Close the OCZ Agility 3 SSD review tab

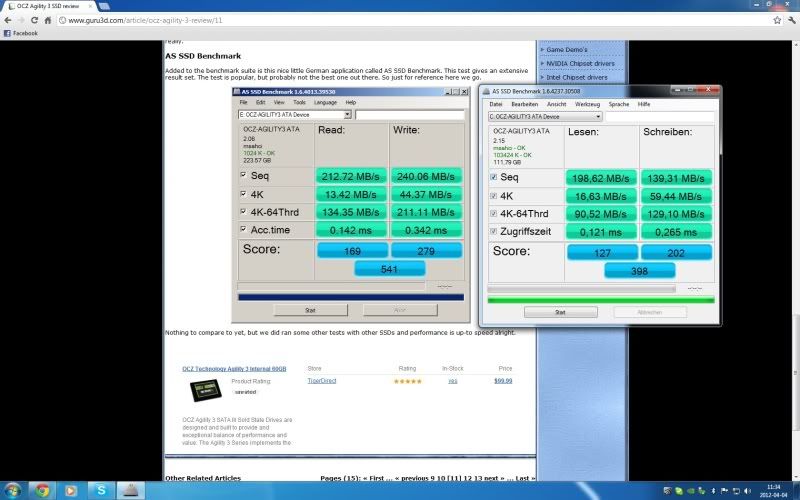coord(91,6)
